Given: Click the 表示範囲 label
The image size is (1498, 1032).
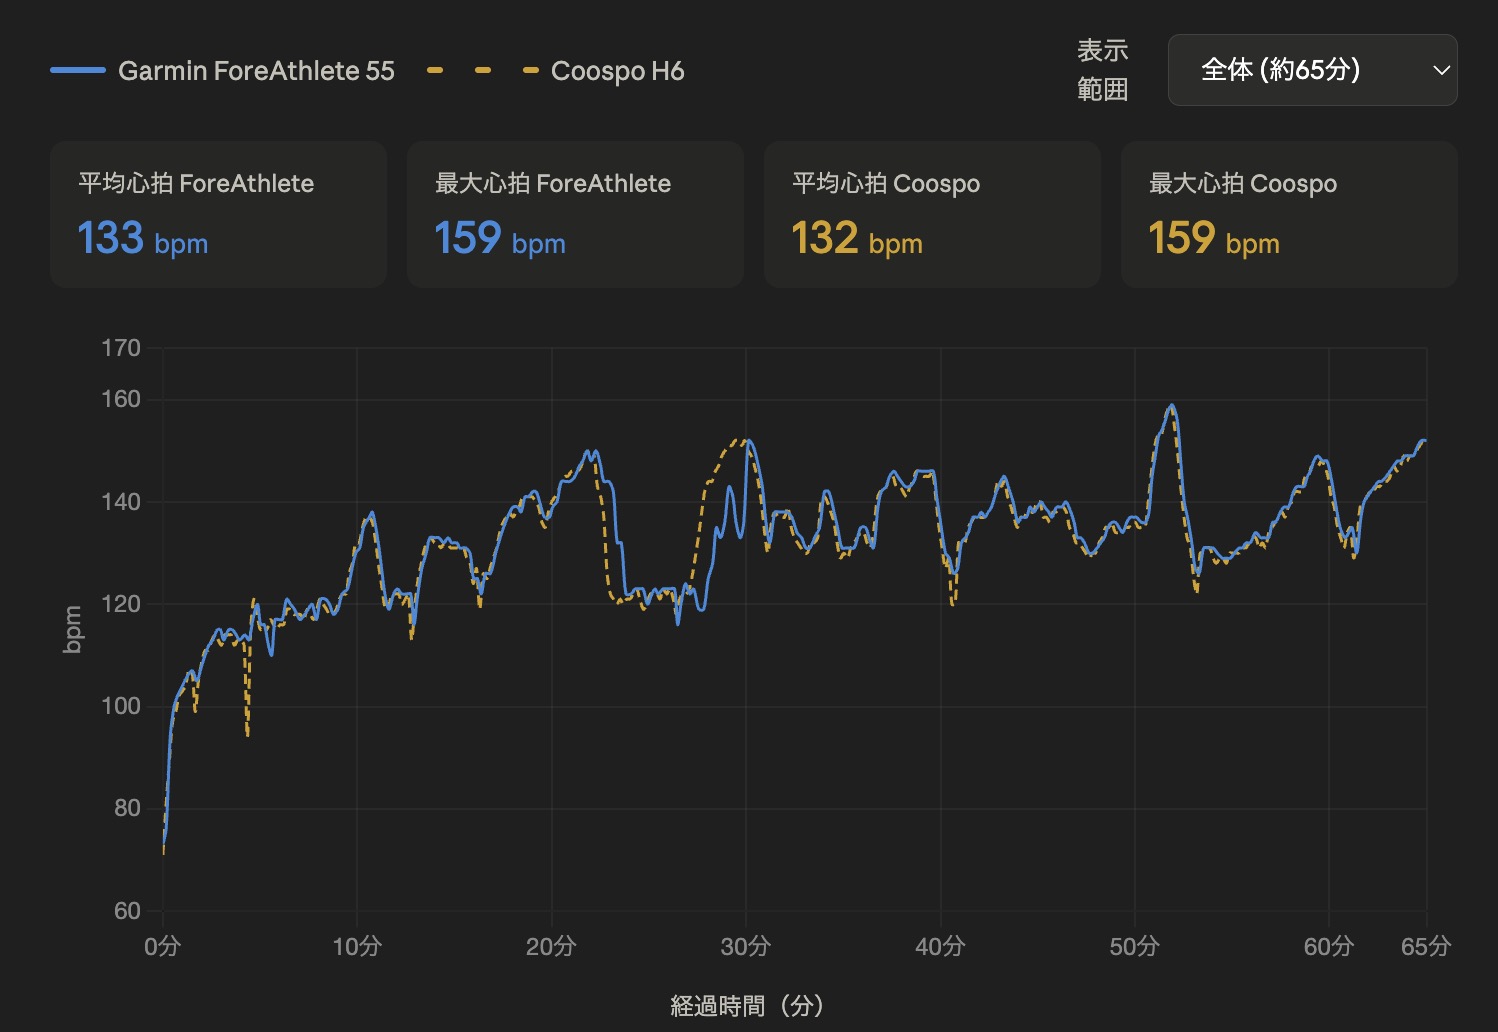Looking at the screenshot, I should (1102, 70).
